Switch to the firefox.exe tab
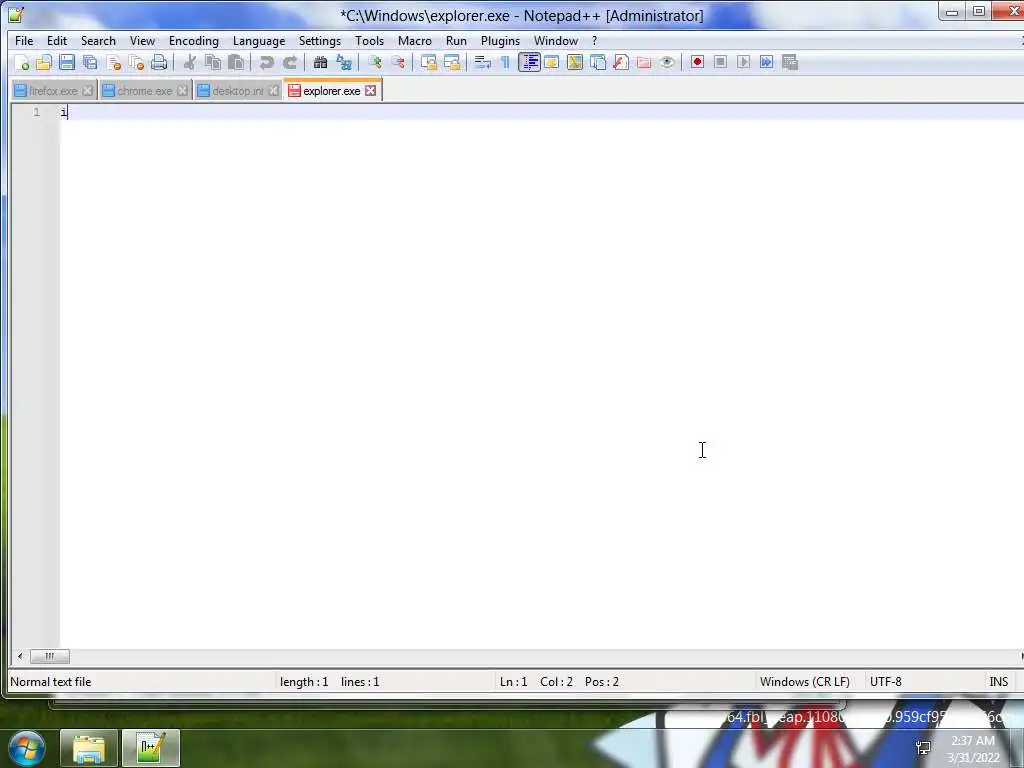Viewport: 1024px width, 768px height. [54, 91]
